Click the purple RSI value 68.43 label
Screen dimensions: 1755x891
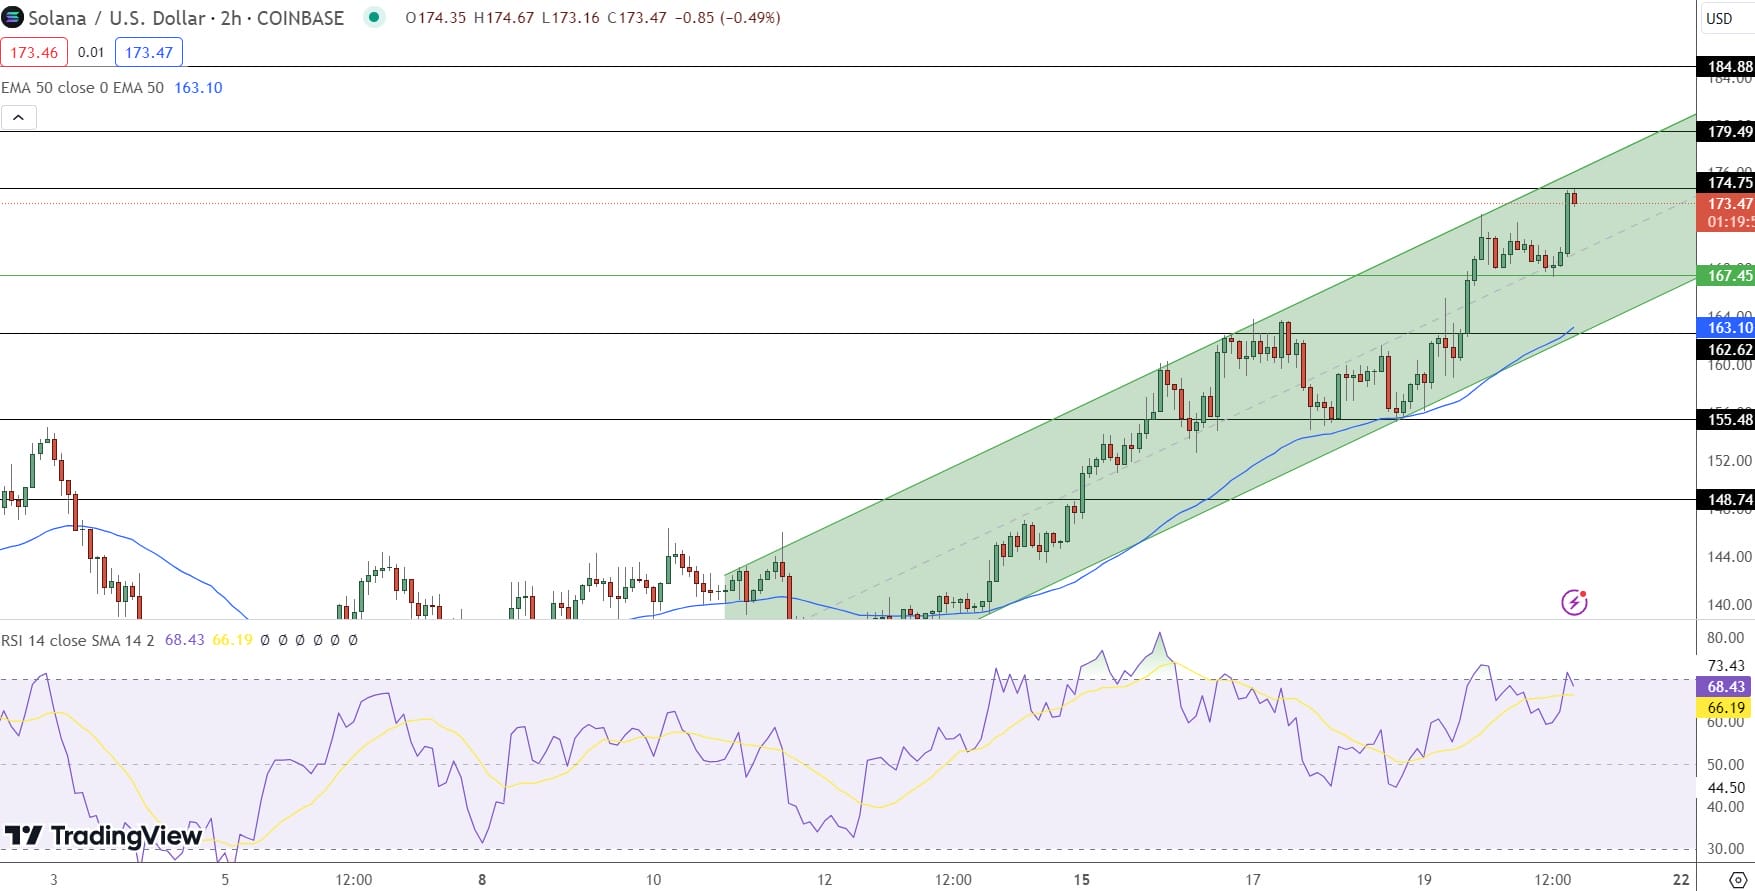tap(1726, 687)
